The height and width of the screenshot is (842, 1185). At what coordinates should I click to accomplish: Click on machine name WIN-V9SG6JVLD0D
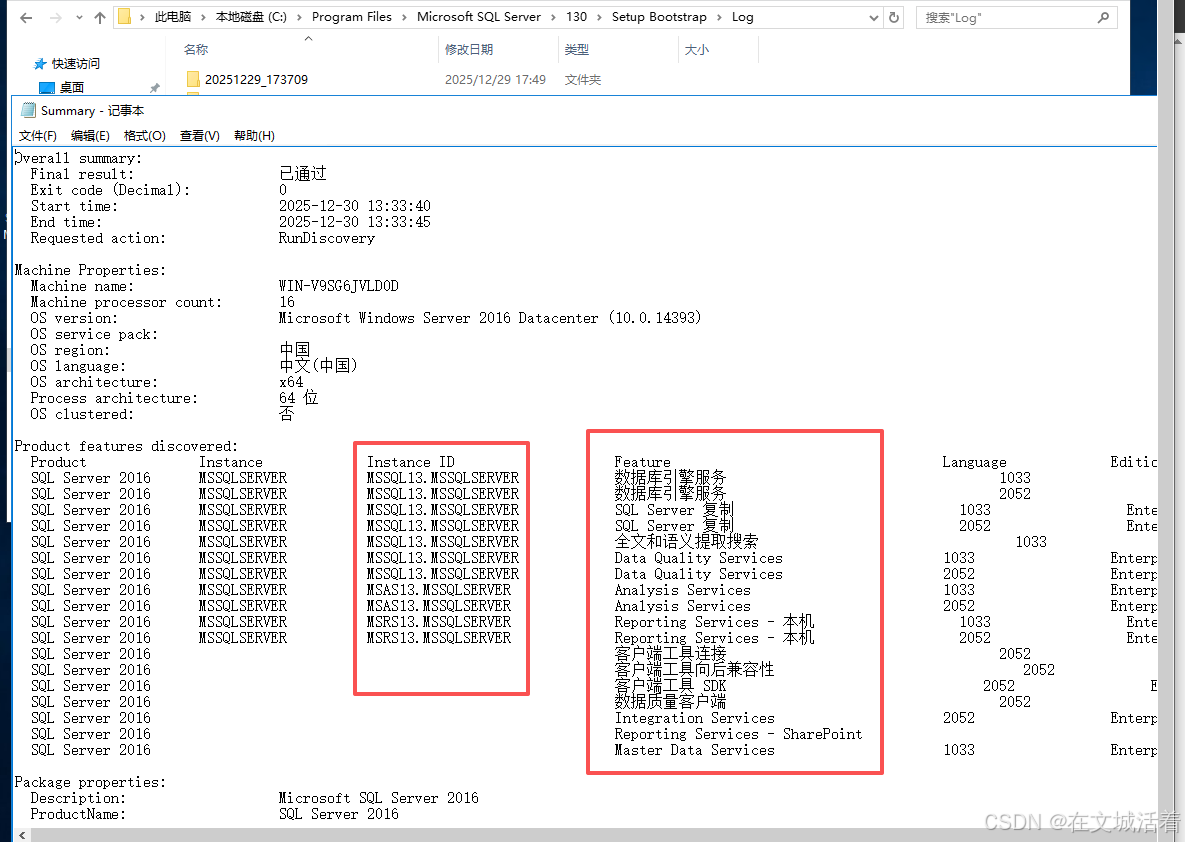[x=339, y=286]
